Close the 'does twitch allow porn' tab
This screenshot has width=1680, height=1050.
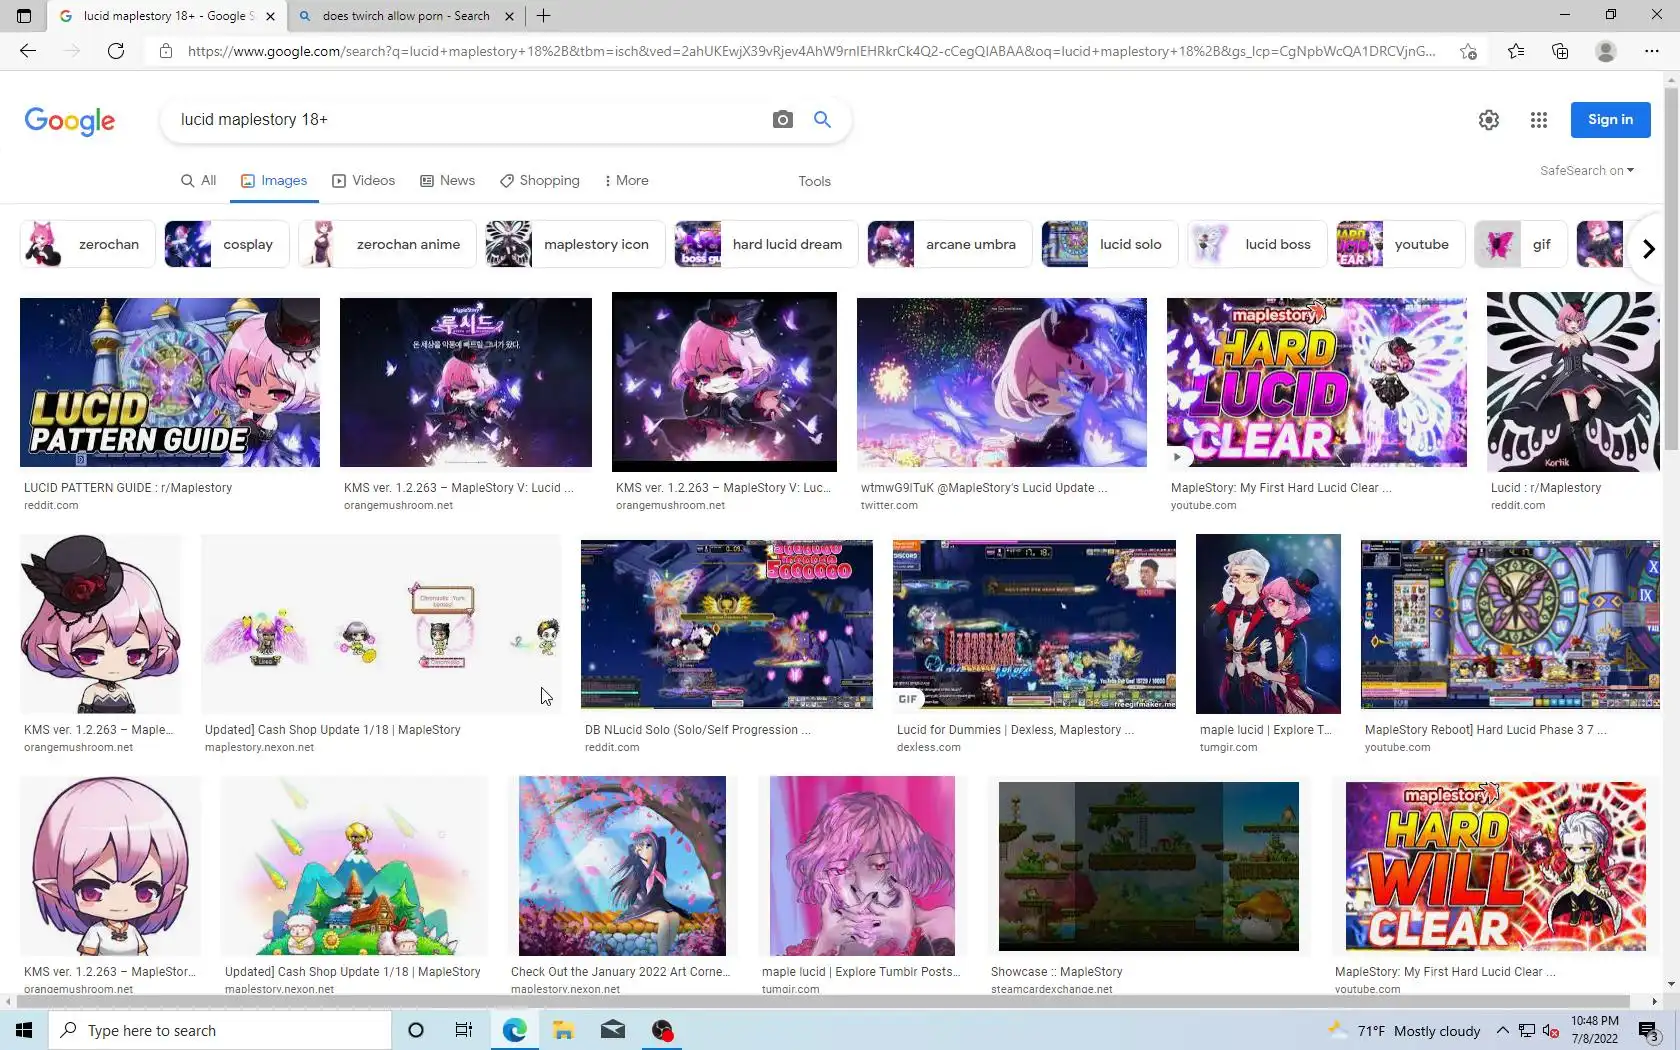click(509, 16)
